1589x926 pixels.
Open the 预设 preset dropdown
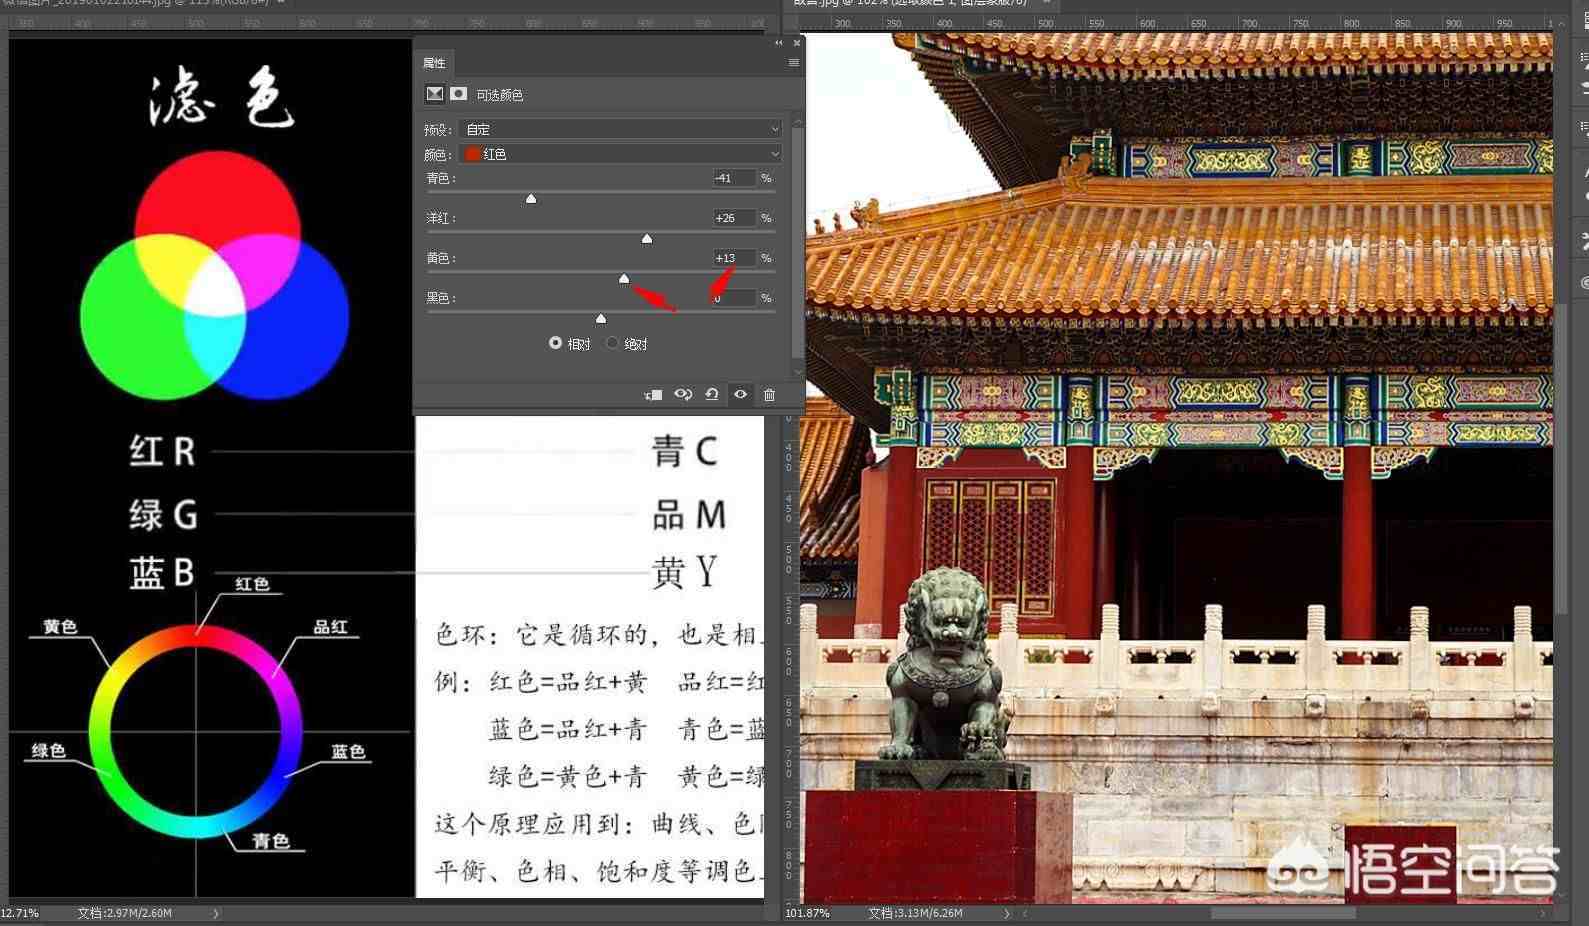tap(620, 129)
